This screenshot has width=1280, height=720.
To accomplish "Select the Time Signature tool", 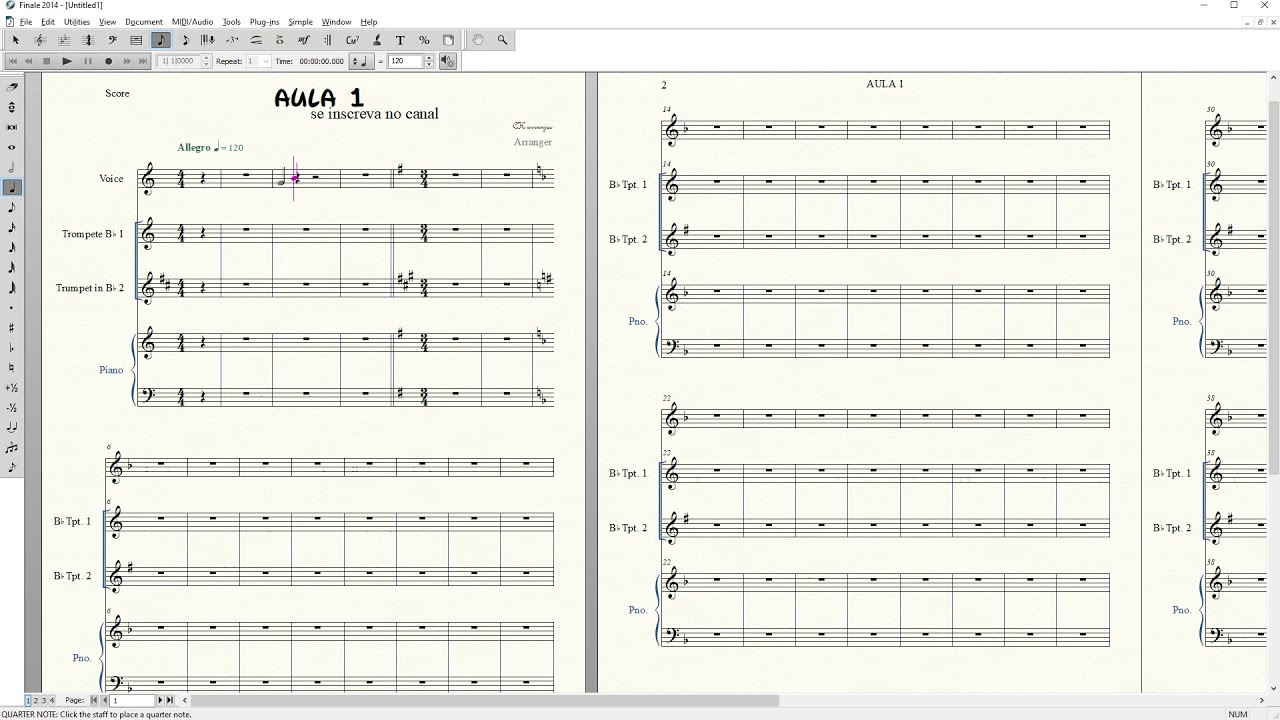I will tap(88, 40).
